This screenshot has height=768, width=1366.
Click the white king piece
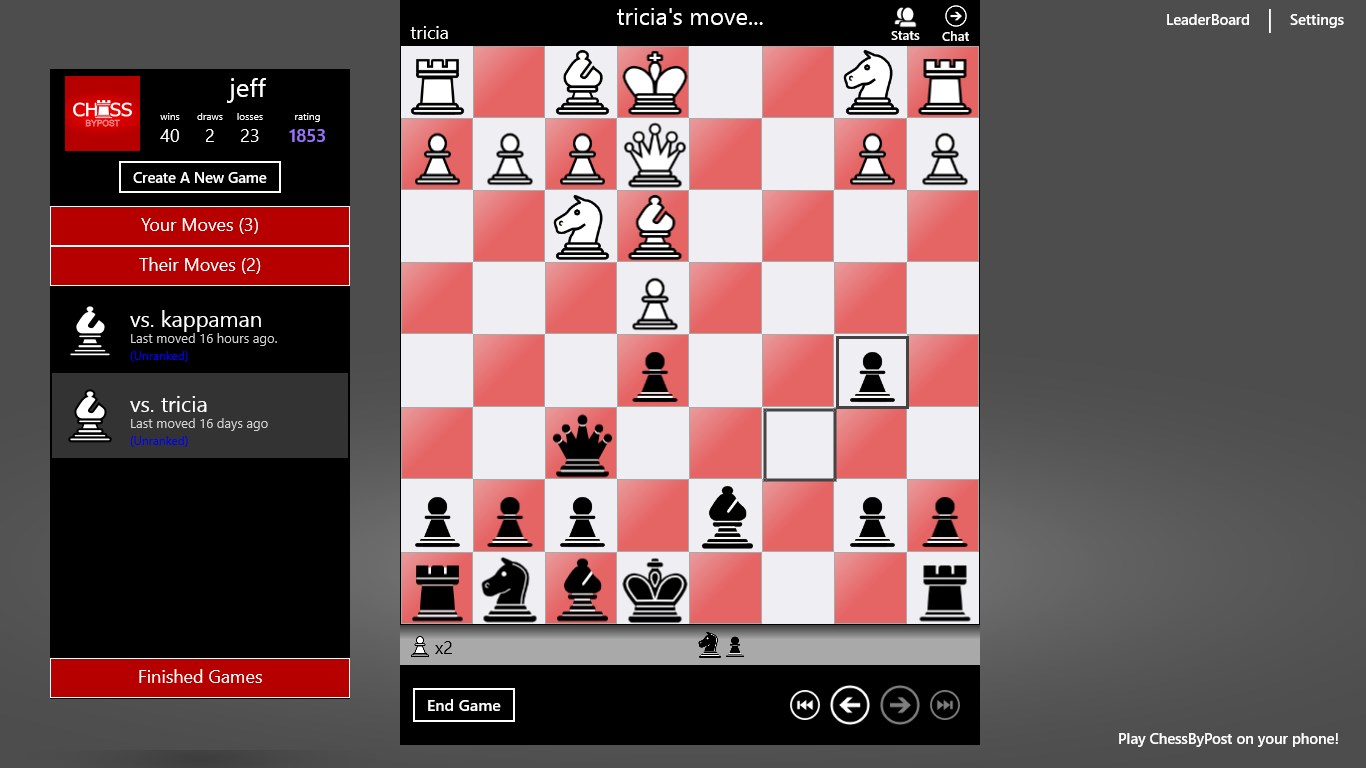pos(655,82)
